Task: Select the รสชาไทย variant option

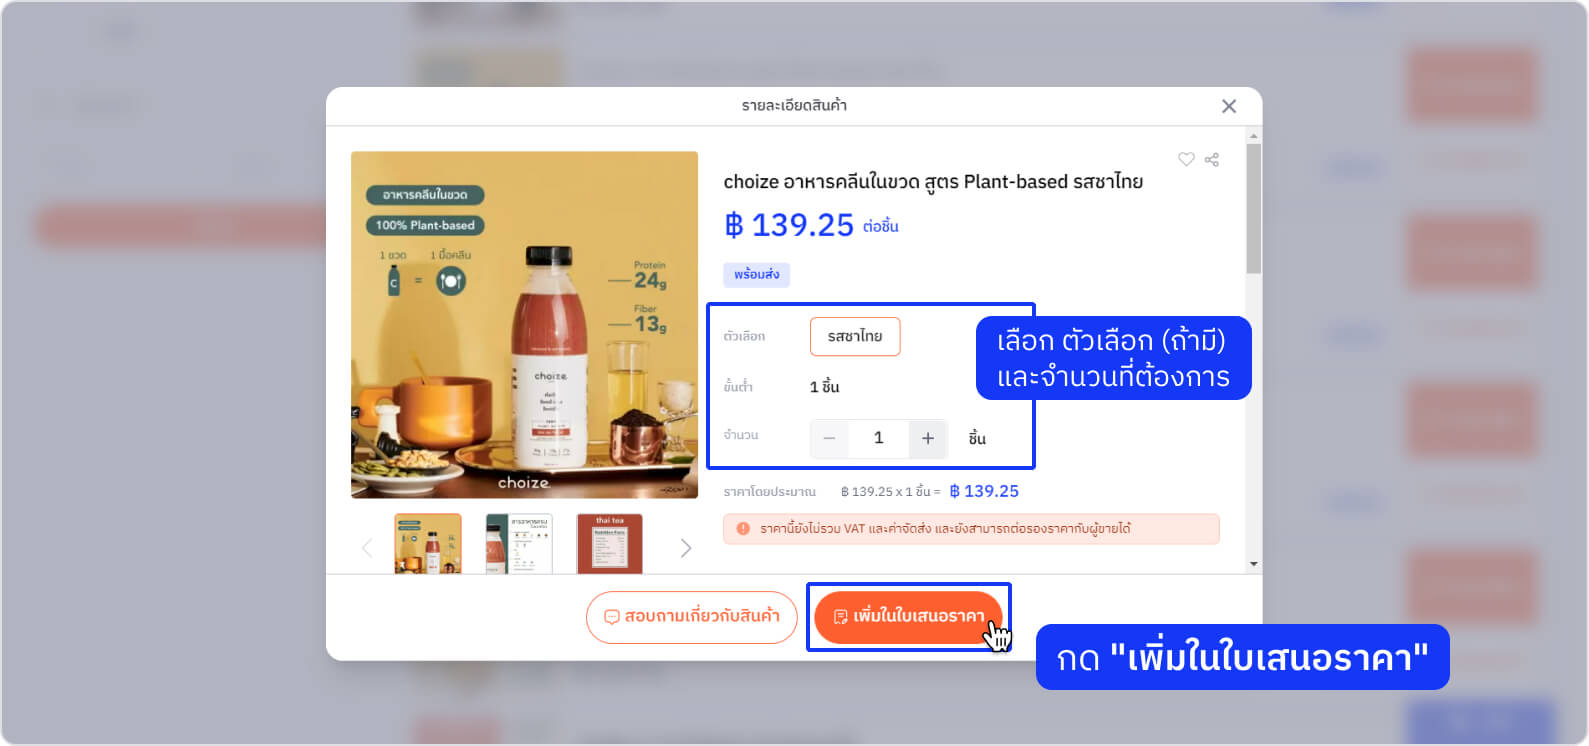Action: [x=855, y=336]
